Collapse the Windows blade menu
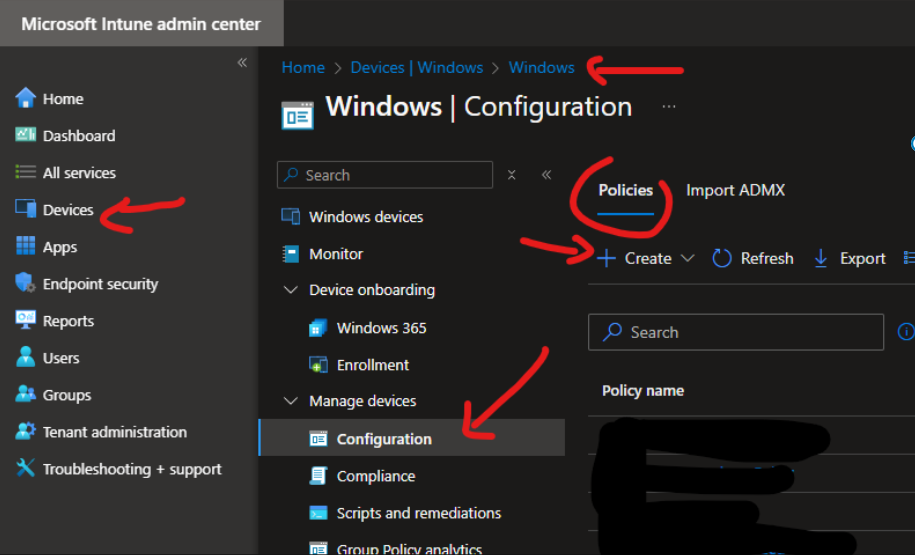 point(546,175)
